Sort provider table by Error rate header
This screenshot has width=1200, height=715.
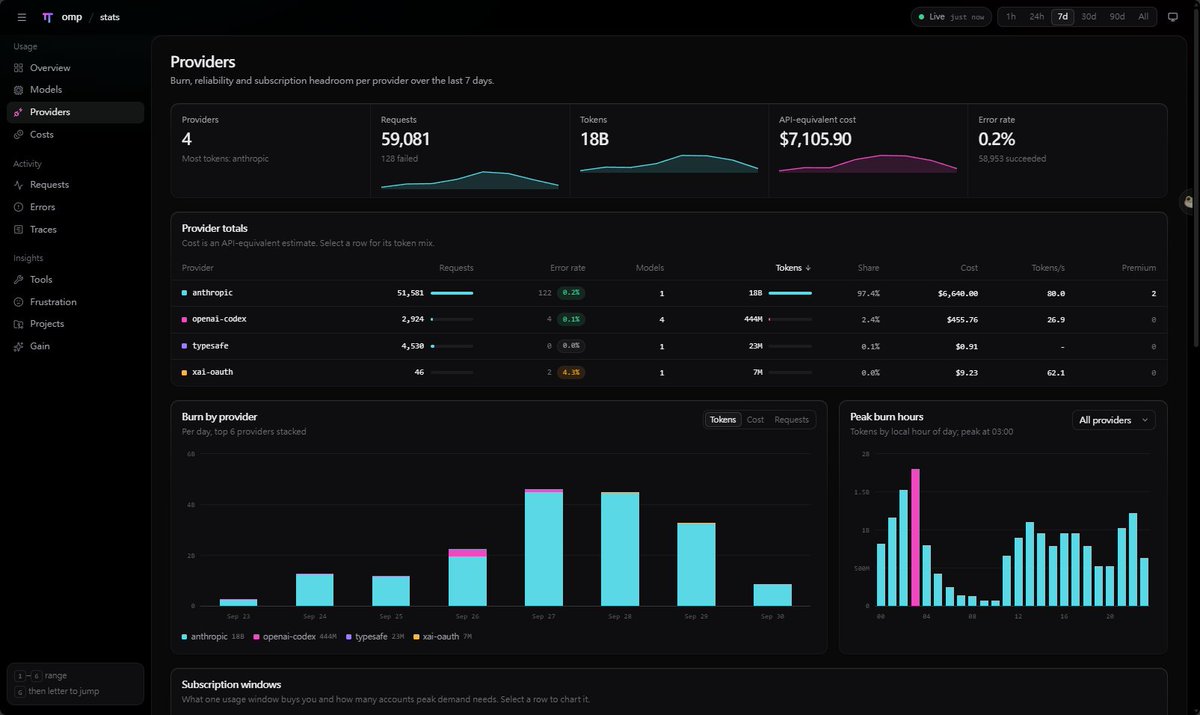[567, 268]
